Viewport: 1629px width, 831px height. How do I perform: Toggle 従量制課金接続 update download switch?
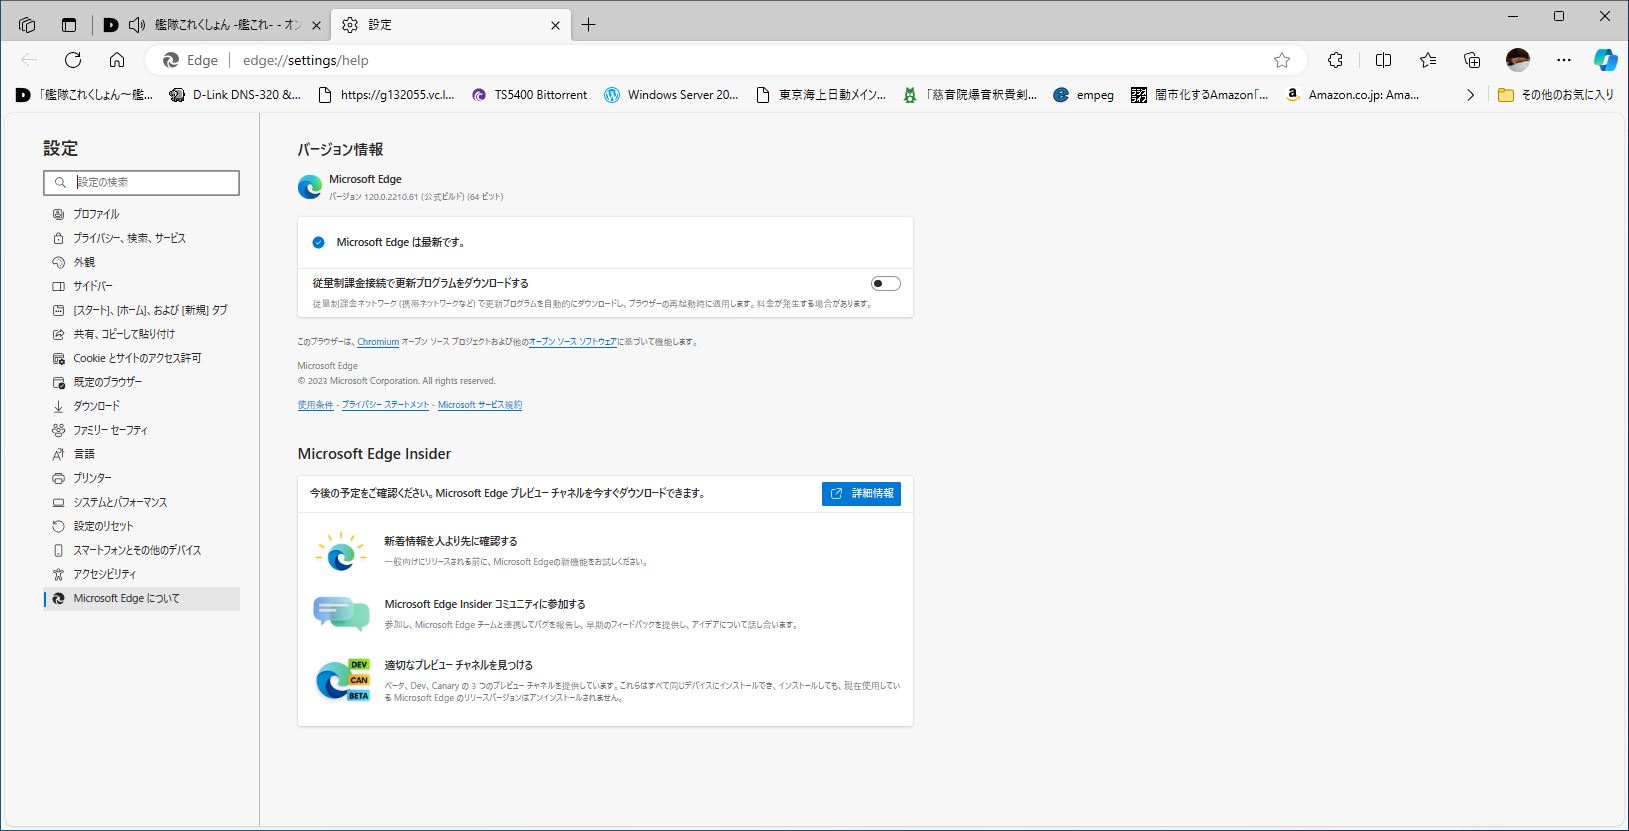coord(885,283)
